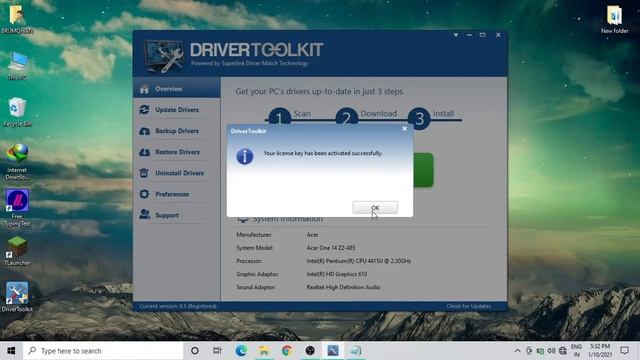Screen dimensions: 640x360
Task: Select Internet Download Manager desktop icon
Action: click(17, 162)
